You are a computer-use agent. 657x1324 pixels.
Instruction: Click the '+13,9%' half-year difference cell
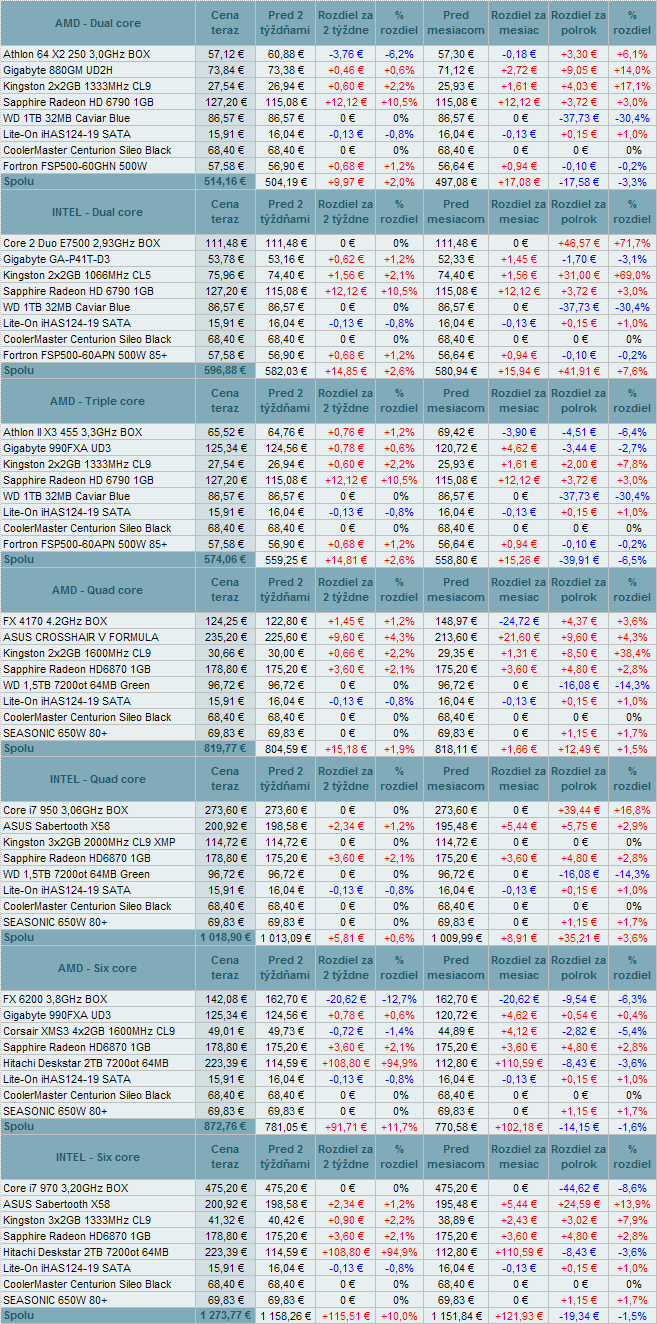point(632,1204)
